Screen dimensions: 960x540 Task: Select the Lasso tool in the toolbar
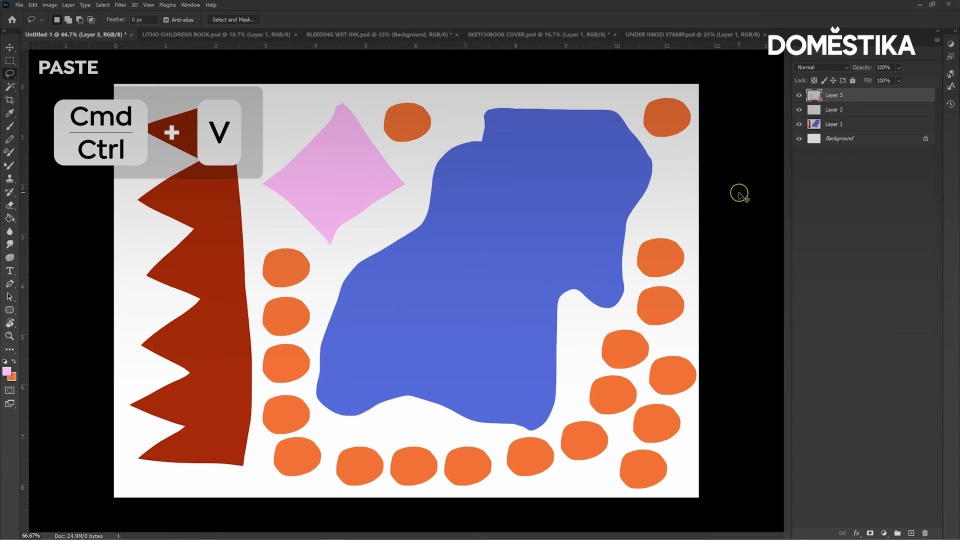[x=10, y=74]
